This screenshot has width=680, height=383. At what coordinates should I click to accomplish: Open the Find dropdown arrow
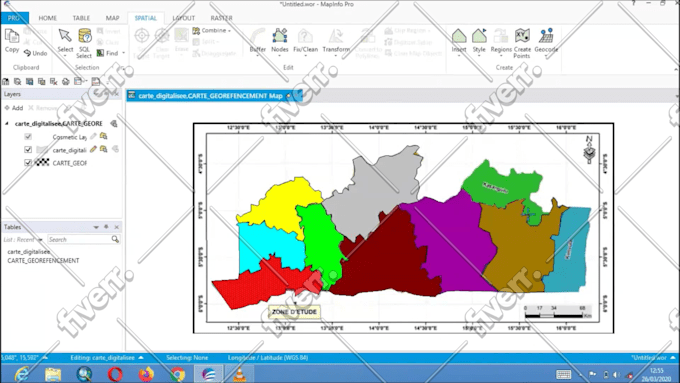tap(123, 53)
